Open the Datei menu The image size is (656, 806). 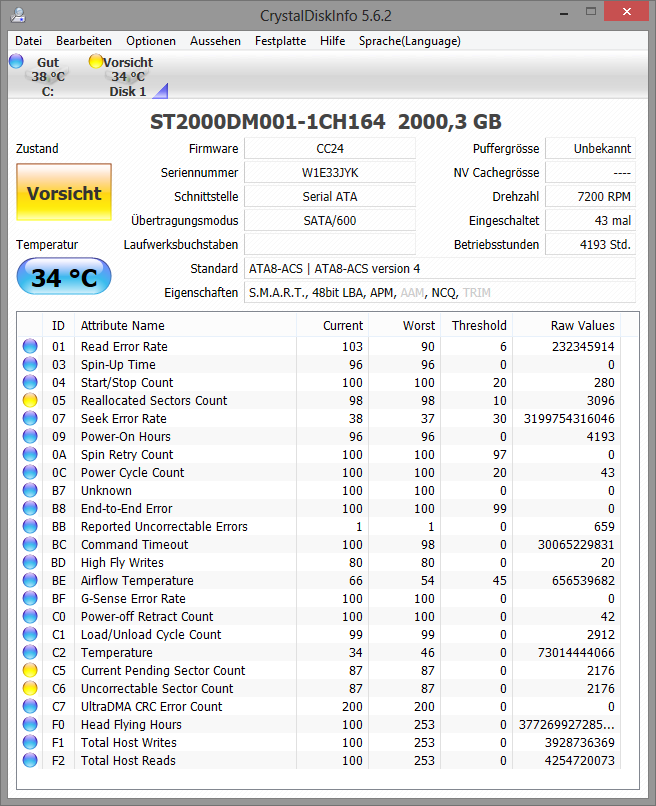pyautogui.click(x=28, y=41)
